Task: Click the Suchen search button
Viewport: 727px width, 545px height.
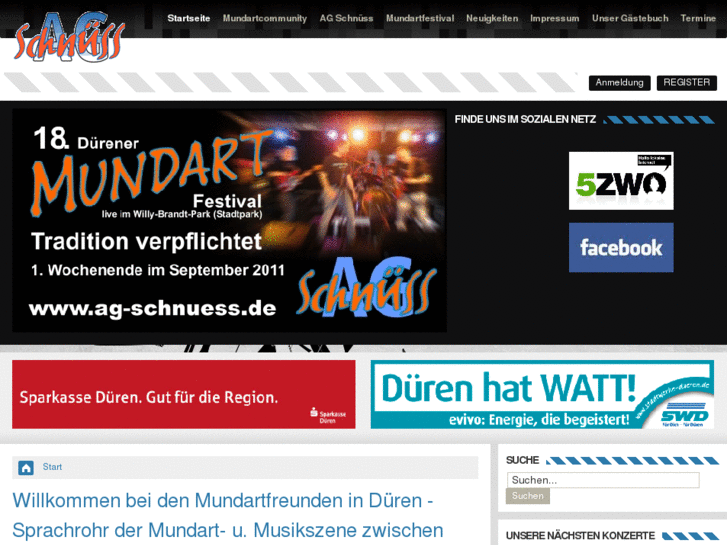Action: tap(528, 496)
